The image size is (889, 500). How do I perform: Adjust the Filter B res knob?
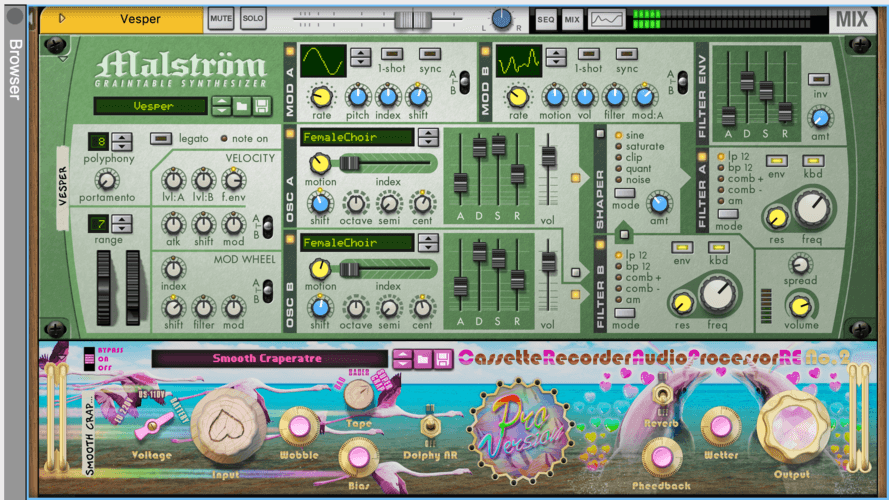(x=682, y=304)
